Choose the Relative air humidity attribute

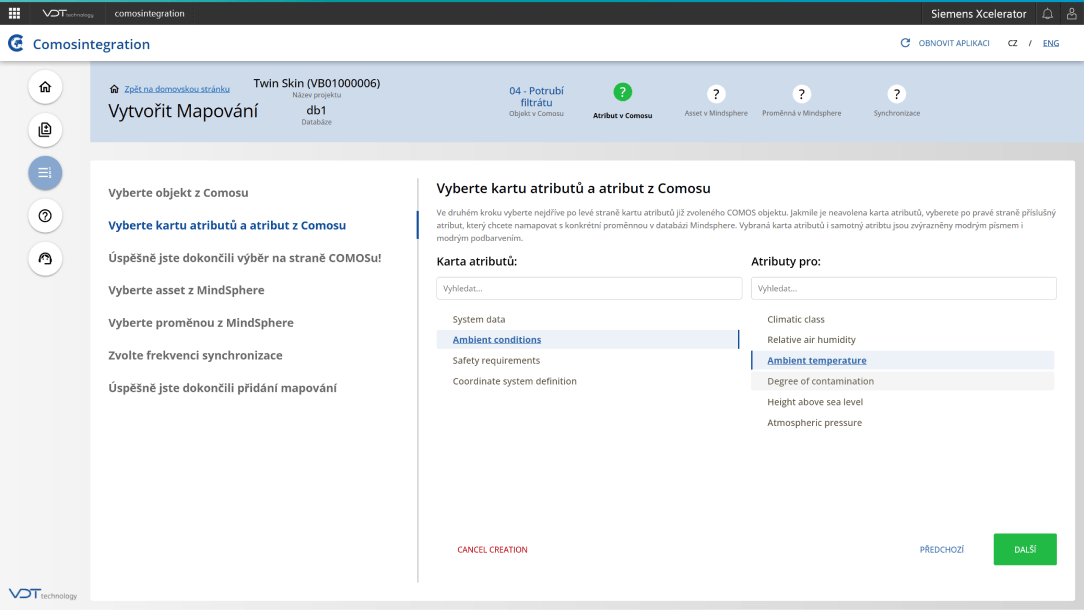811,340
